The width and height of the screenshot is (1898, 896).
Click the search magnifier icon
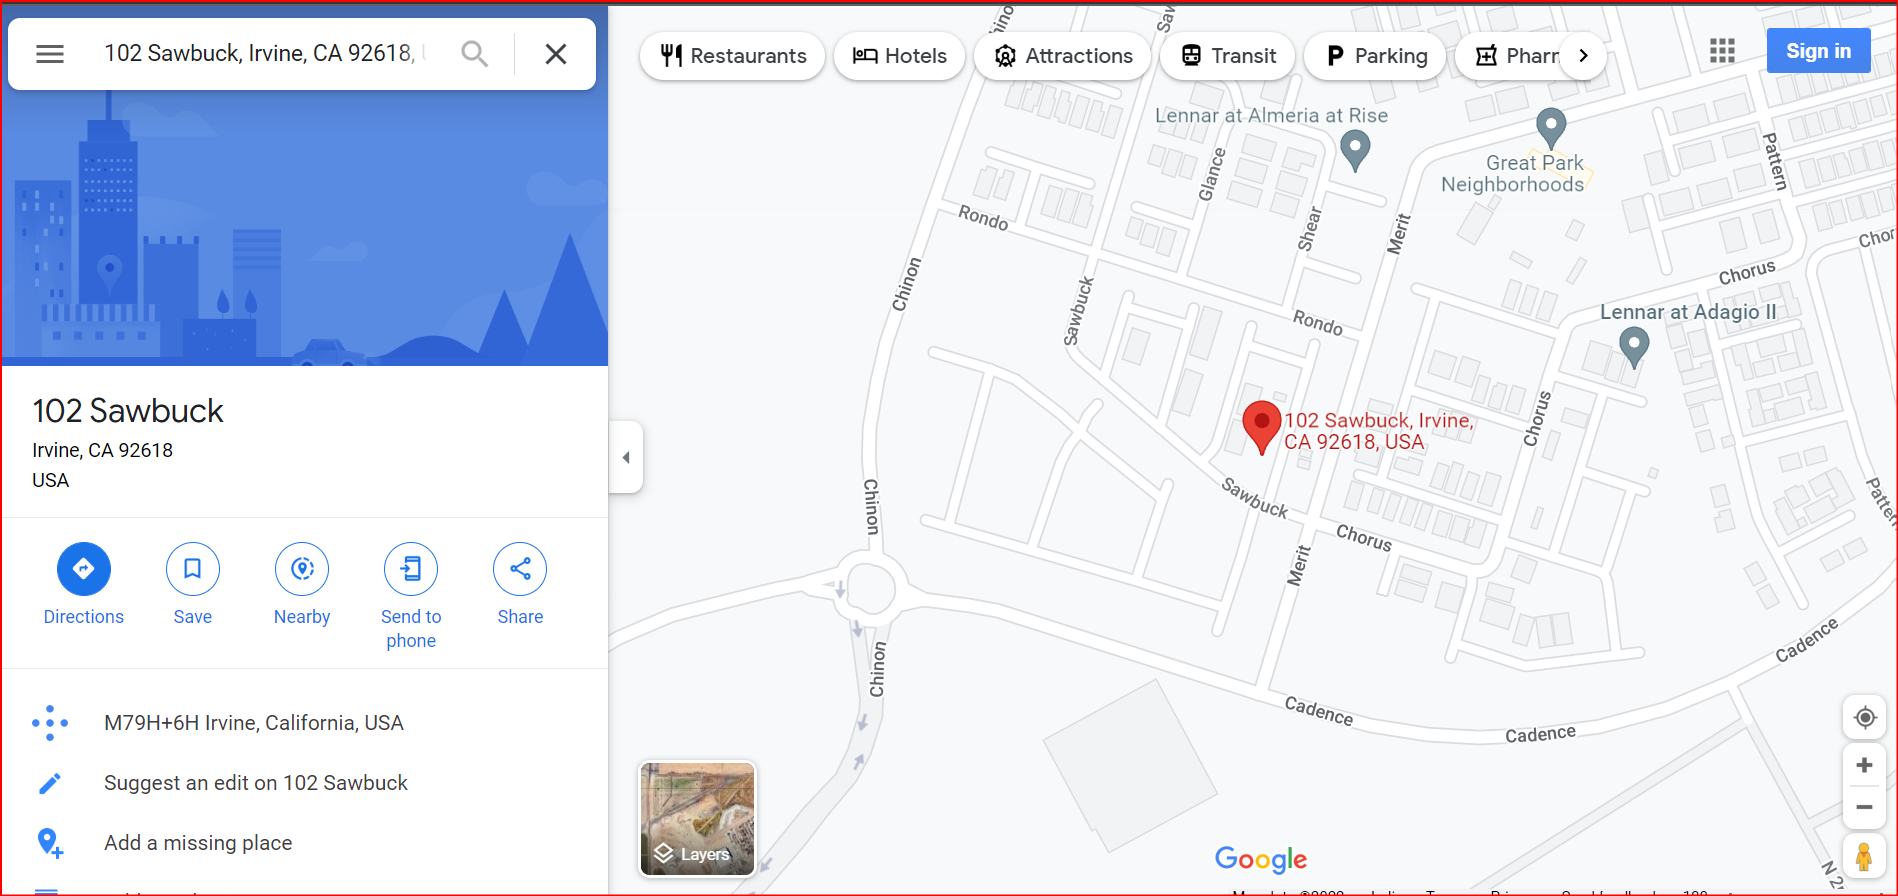click(x=475, y=54)
